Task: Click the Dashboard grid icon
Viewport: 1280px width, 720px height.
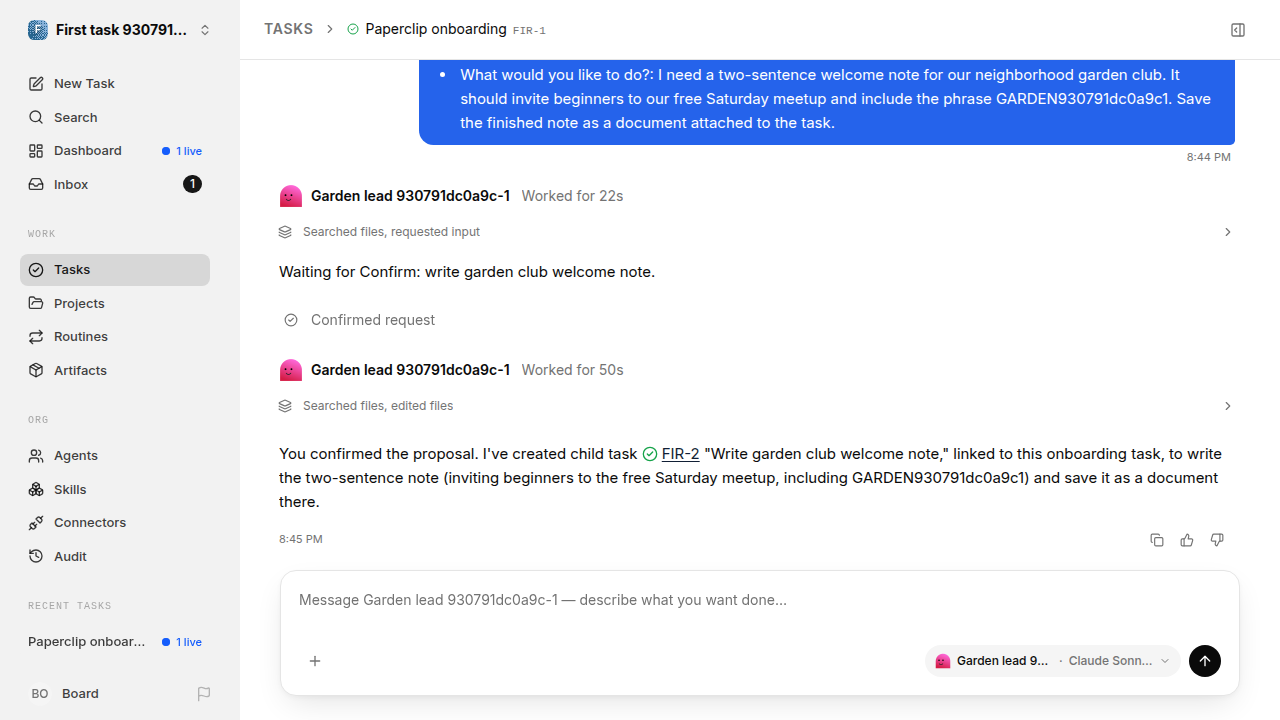Action: (x=36, y=151)
